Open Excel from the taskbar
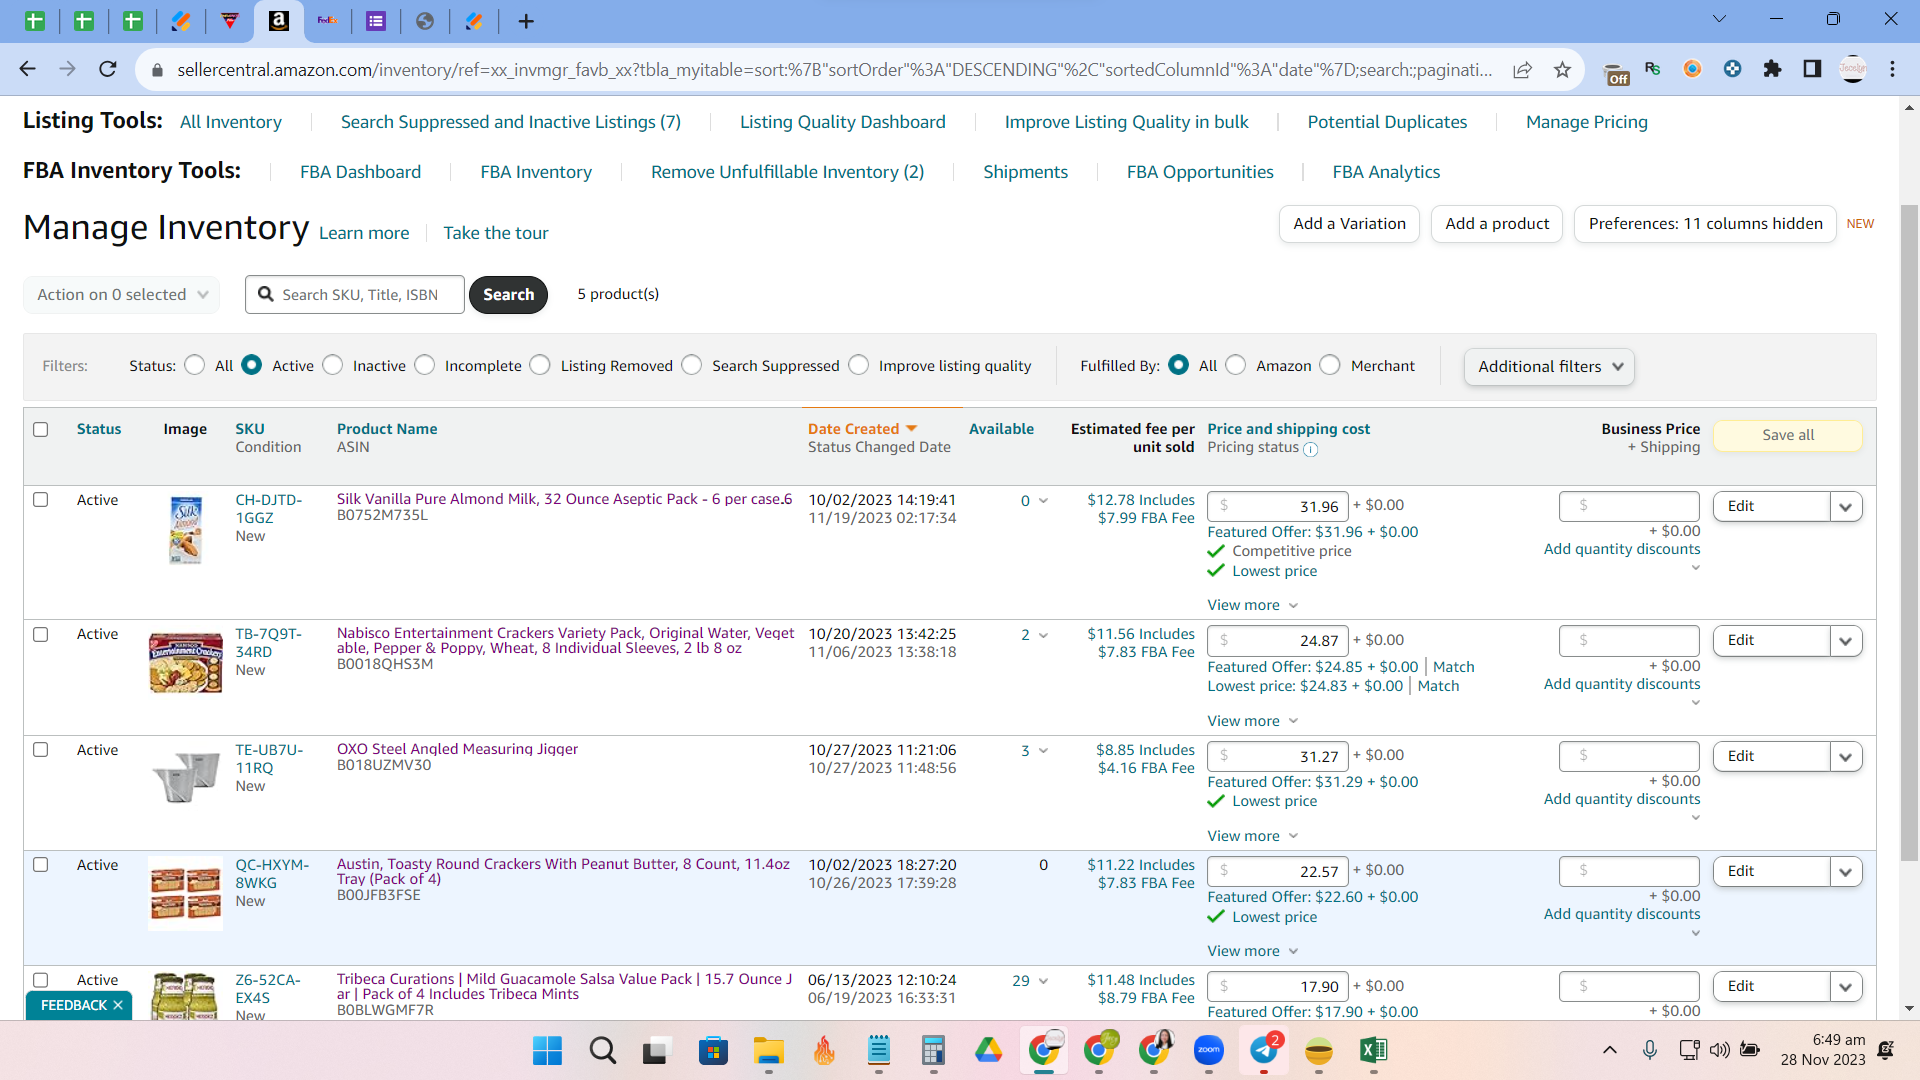1920x1080 pixels. [x=1373, y=1050]
